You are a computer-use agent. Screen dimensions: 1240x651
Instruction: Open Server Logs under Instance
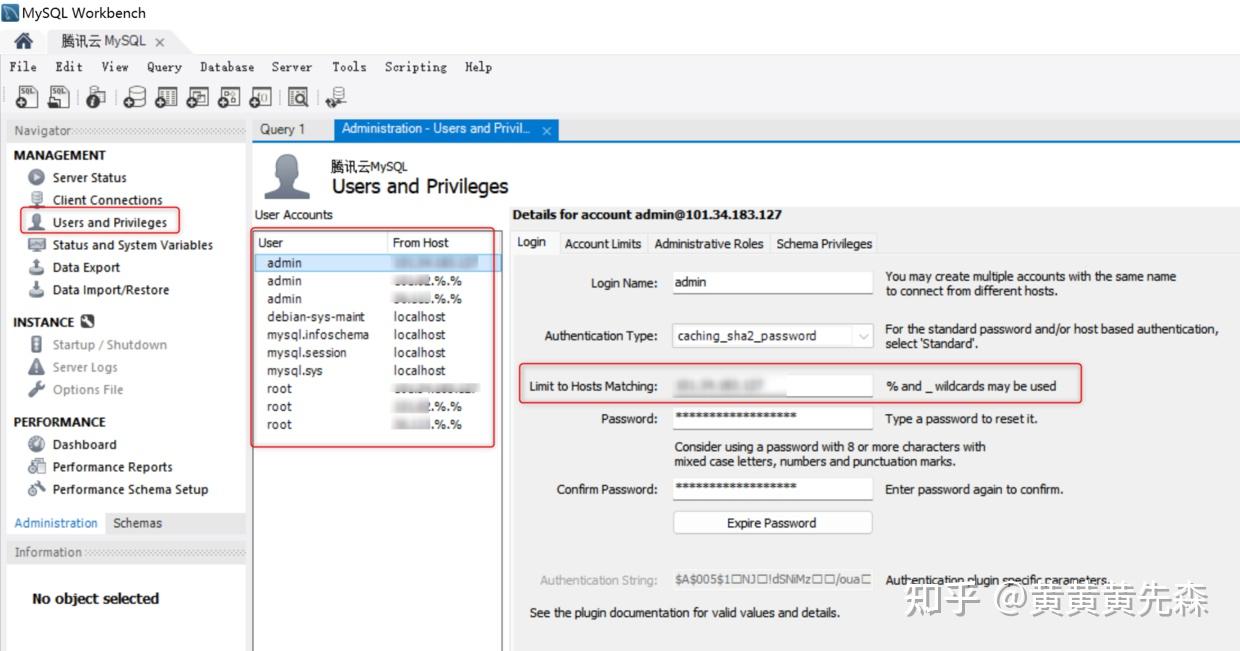(x=84, y=367)
